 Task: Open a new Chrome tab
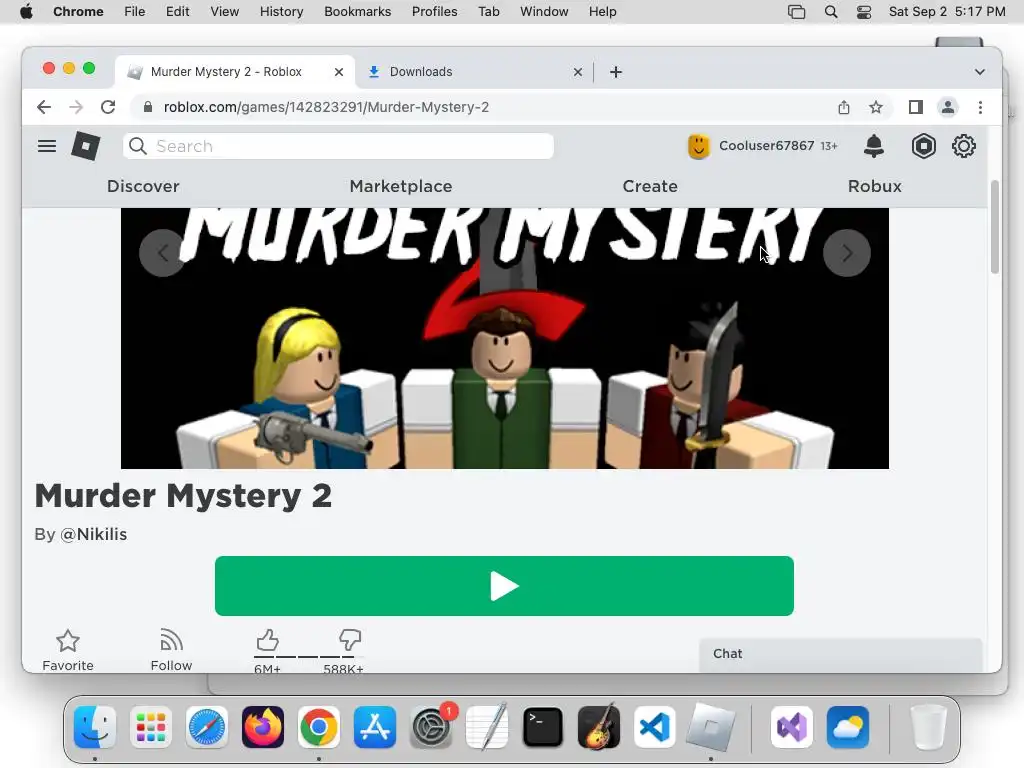tap(616, 72)
